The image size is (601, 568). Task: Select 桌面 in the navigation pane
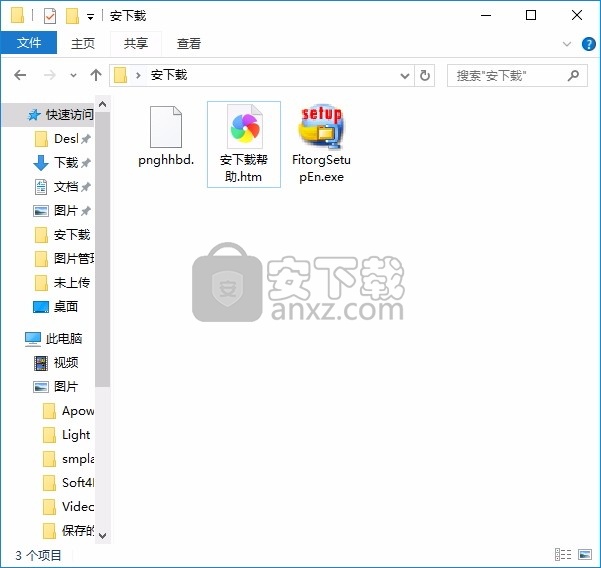point(56,307)
